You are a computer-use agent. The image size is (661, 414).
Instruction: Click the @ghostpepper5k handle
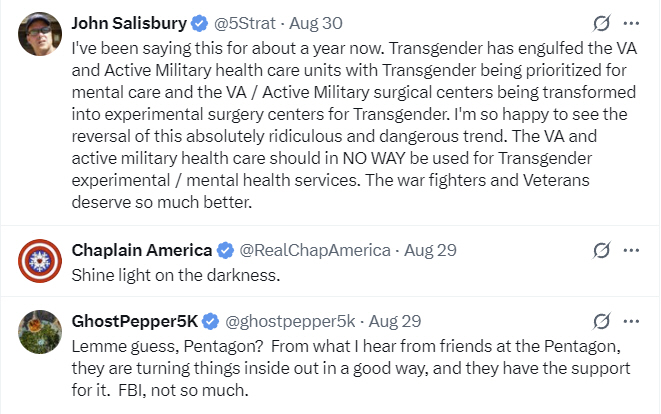[290, 321]
